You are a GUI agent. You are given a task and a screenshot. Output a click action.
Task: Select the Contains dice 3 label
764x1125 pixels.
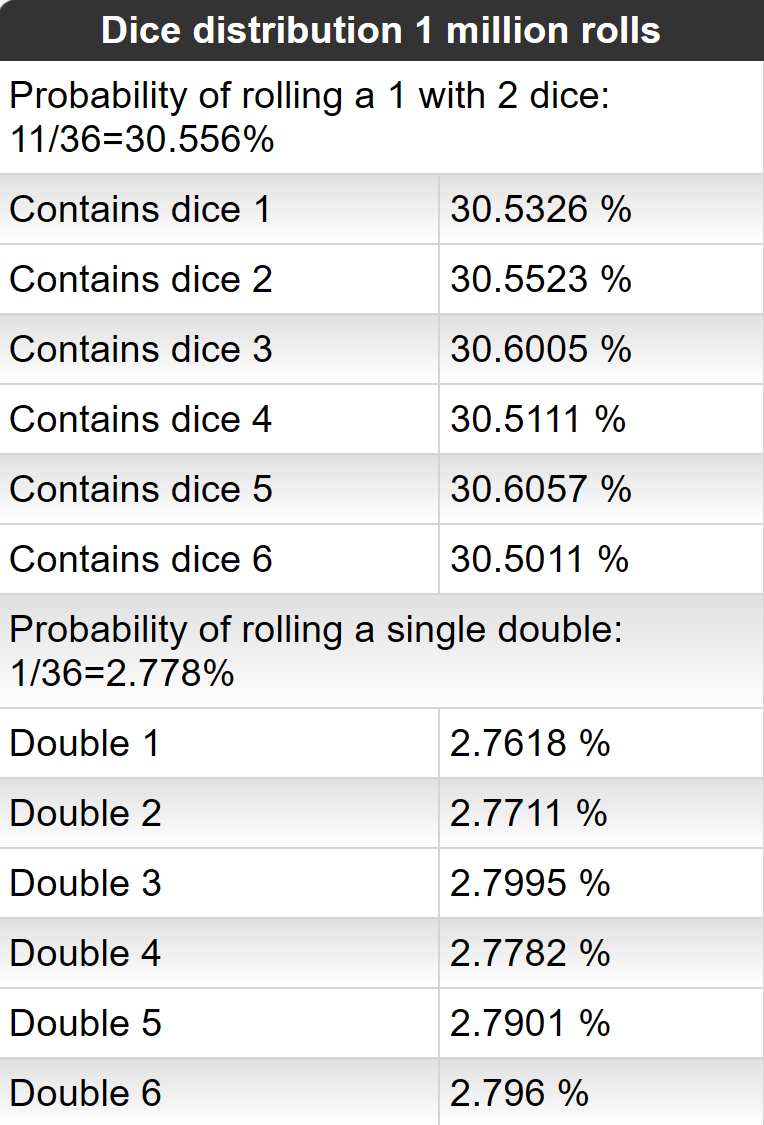(141, 349)
